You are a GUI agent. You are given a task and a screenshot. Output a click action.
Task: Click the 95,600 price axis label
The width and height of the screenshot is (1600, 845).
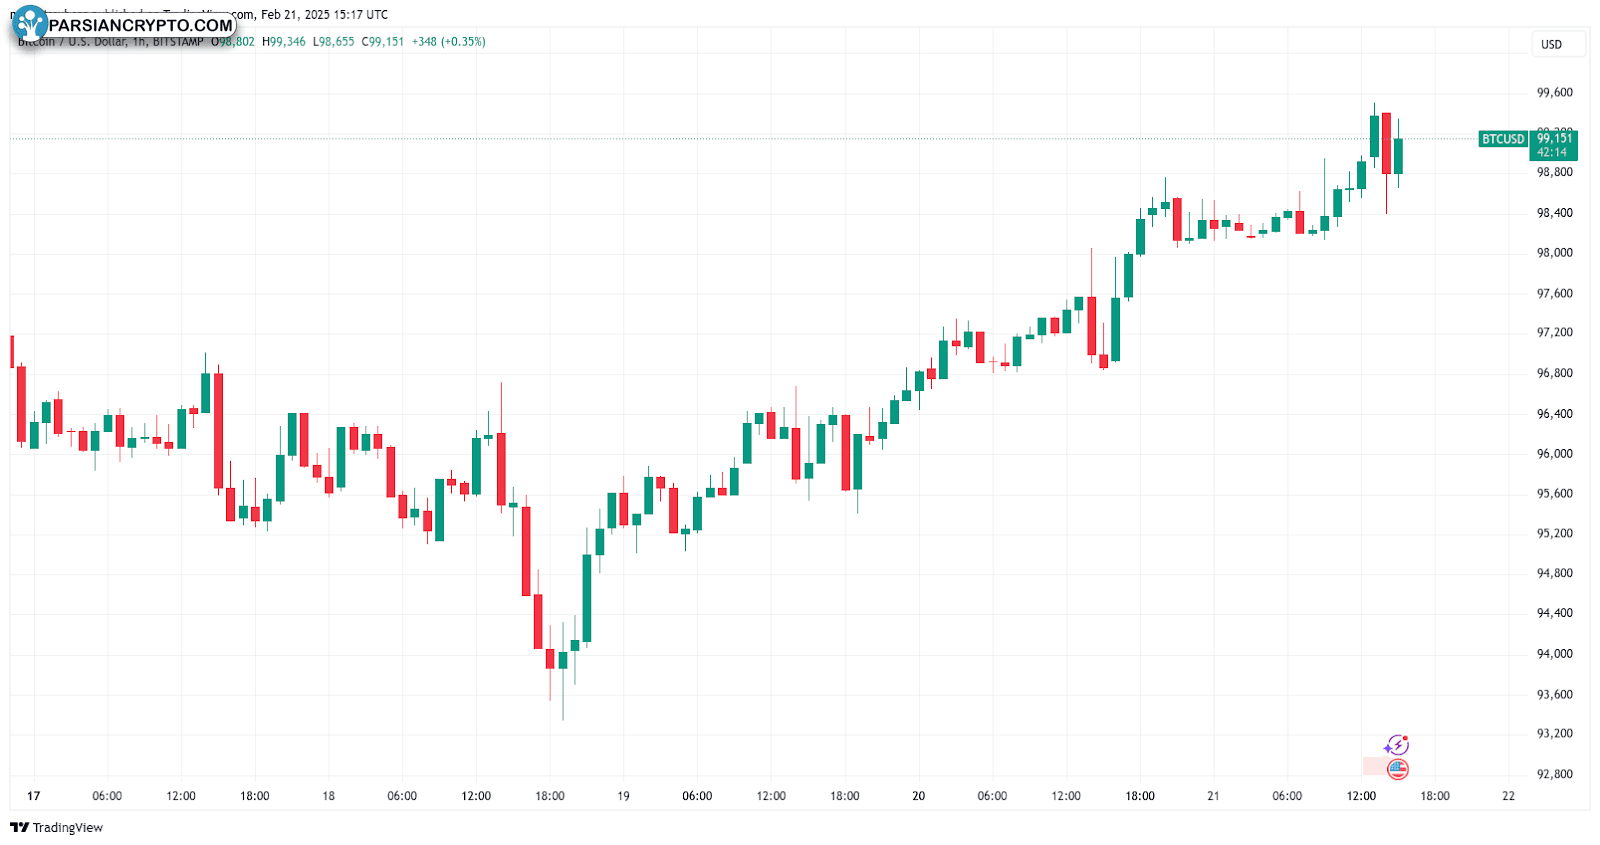1555,494
